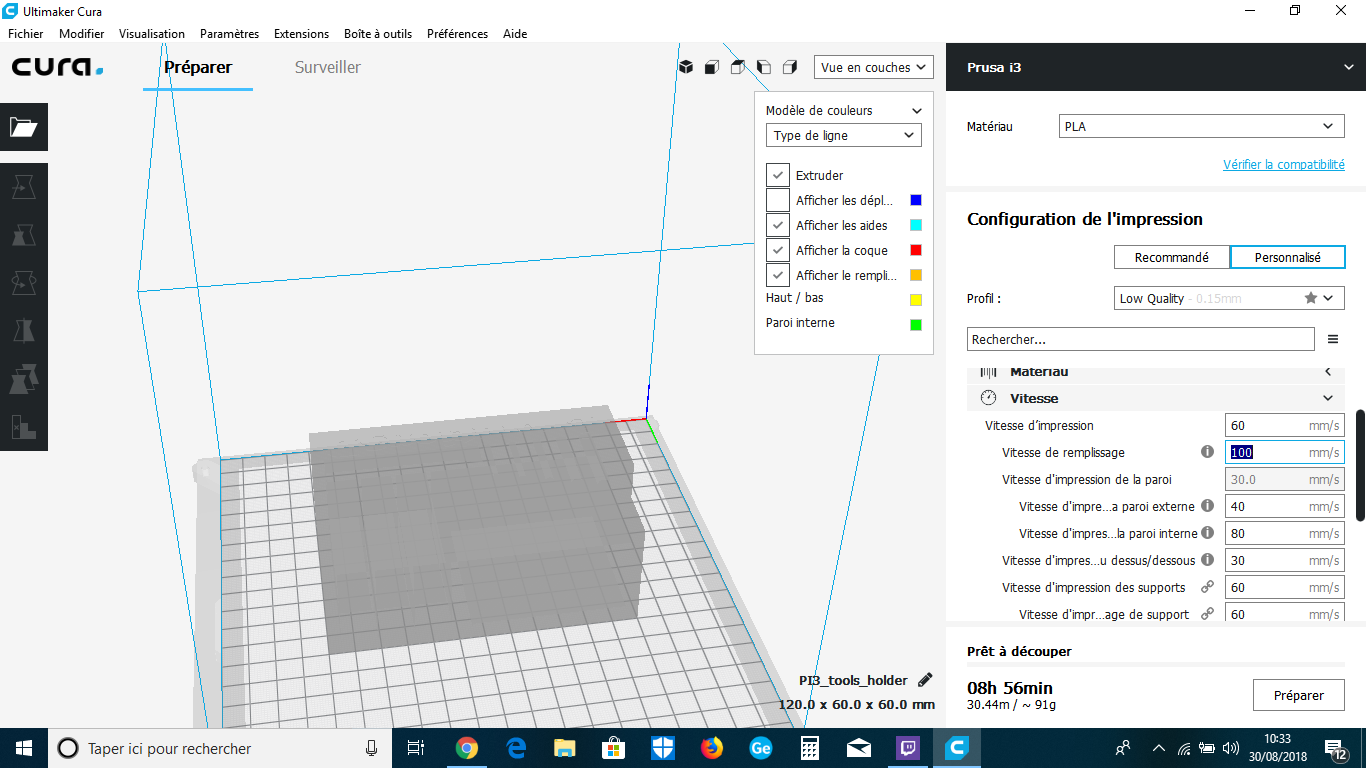
Task: Click the Vérifier la compatibilité link
Action: pos(1283,165)
